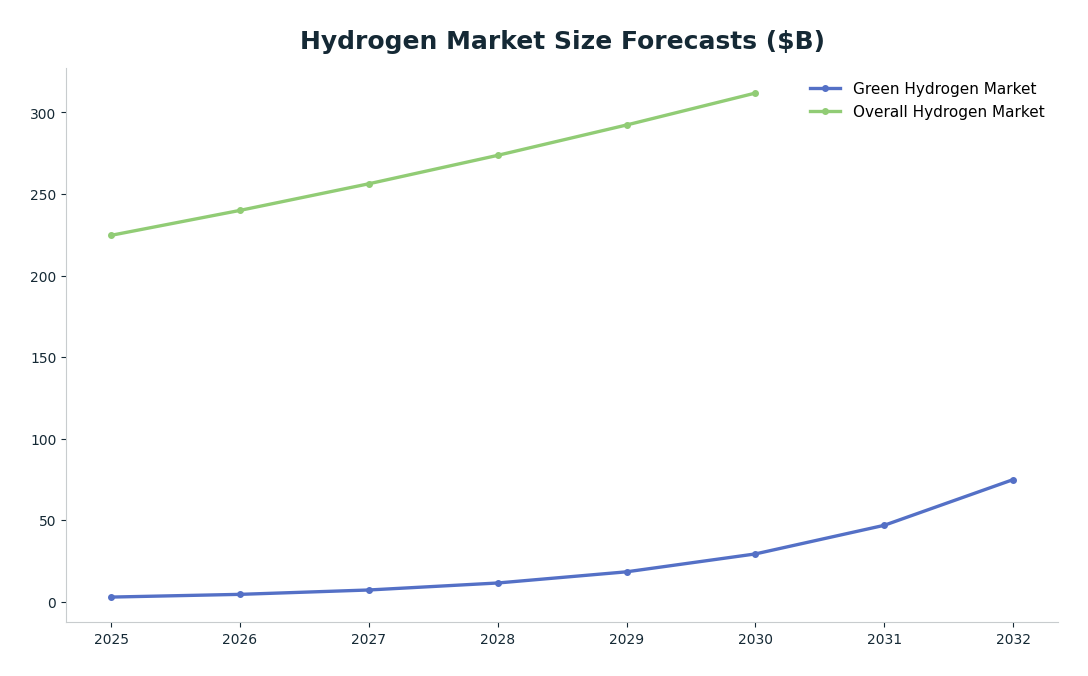Click the 2031 x-axis label
This screenshot has width=1088, height=676.
884,639
